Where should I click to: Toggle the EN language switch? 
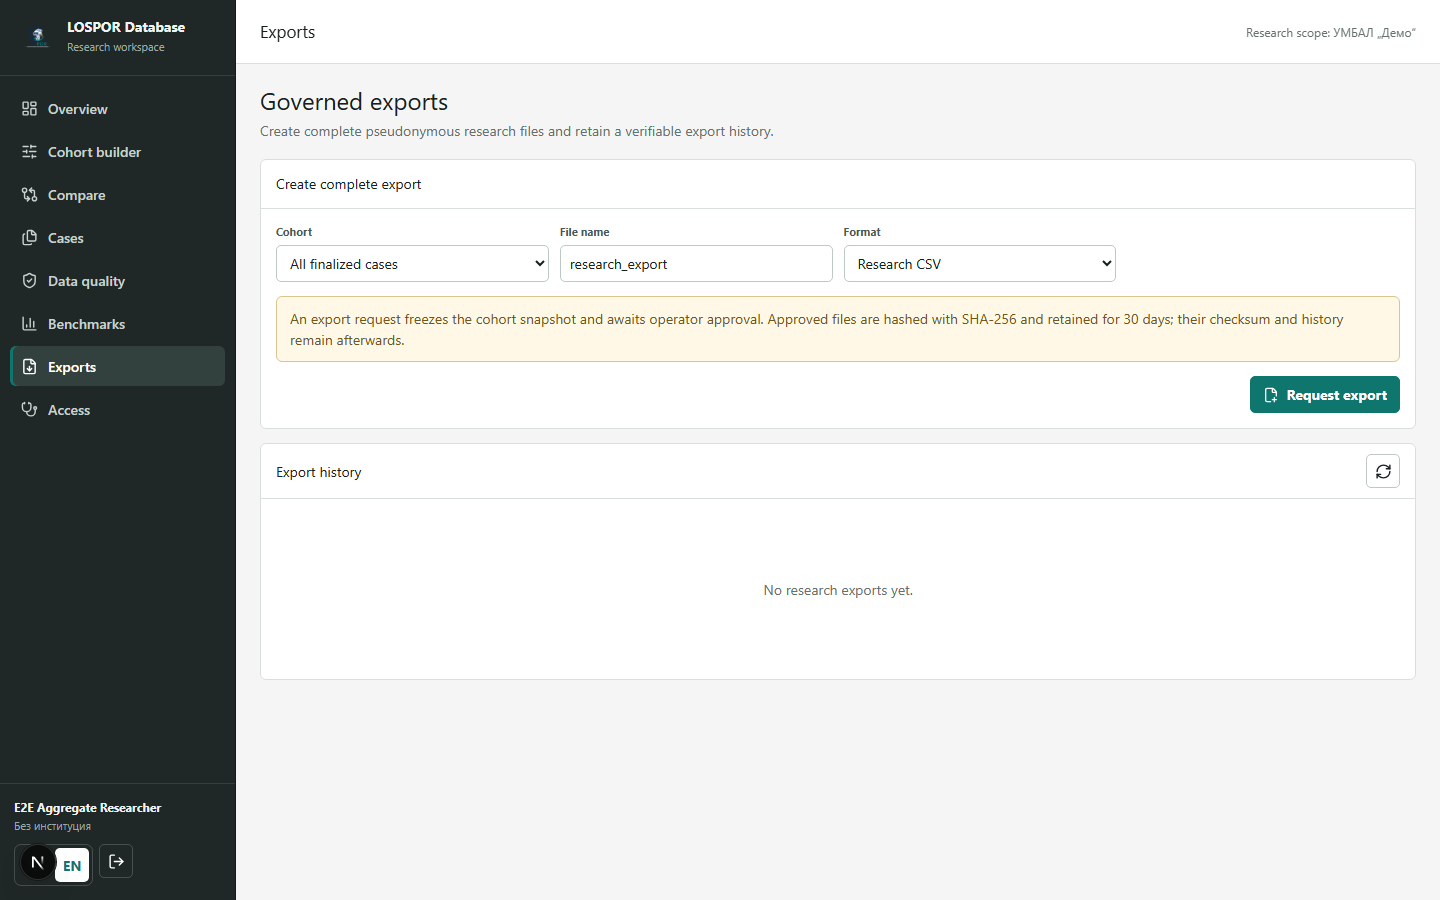tap(72, 866)
